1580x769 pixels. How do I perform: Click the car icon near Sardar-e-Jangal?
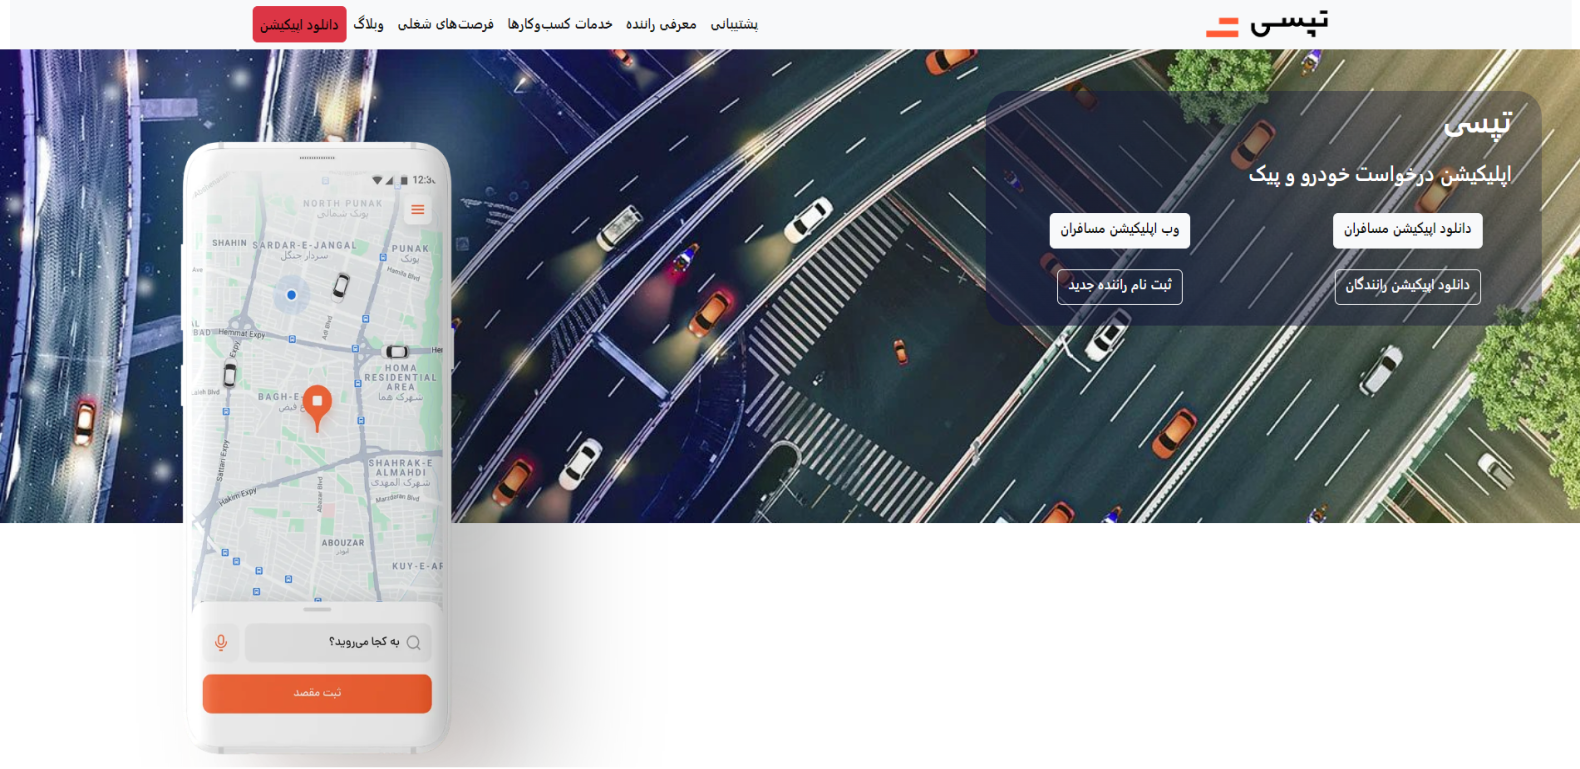(x=341, y=285)
